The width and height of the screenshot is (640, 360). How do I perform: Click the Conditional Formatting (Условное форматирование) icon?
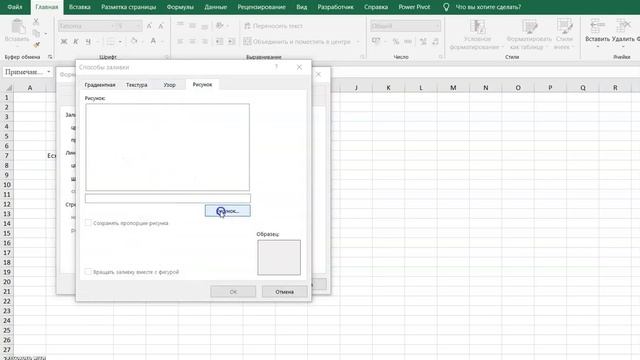477,27
